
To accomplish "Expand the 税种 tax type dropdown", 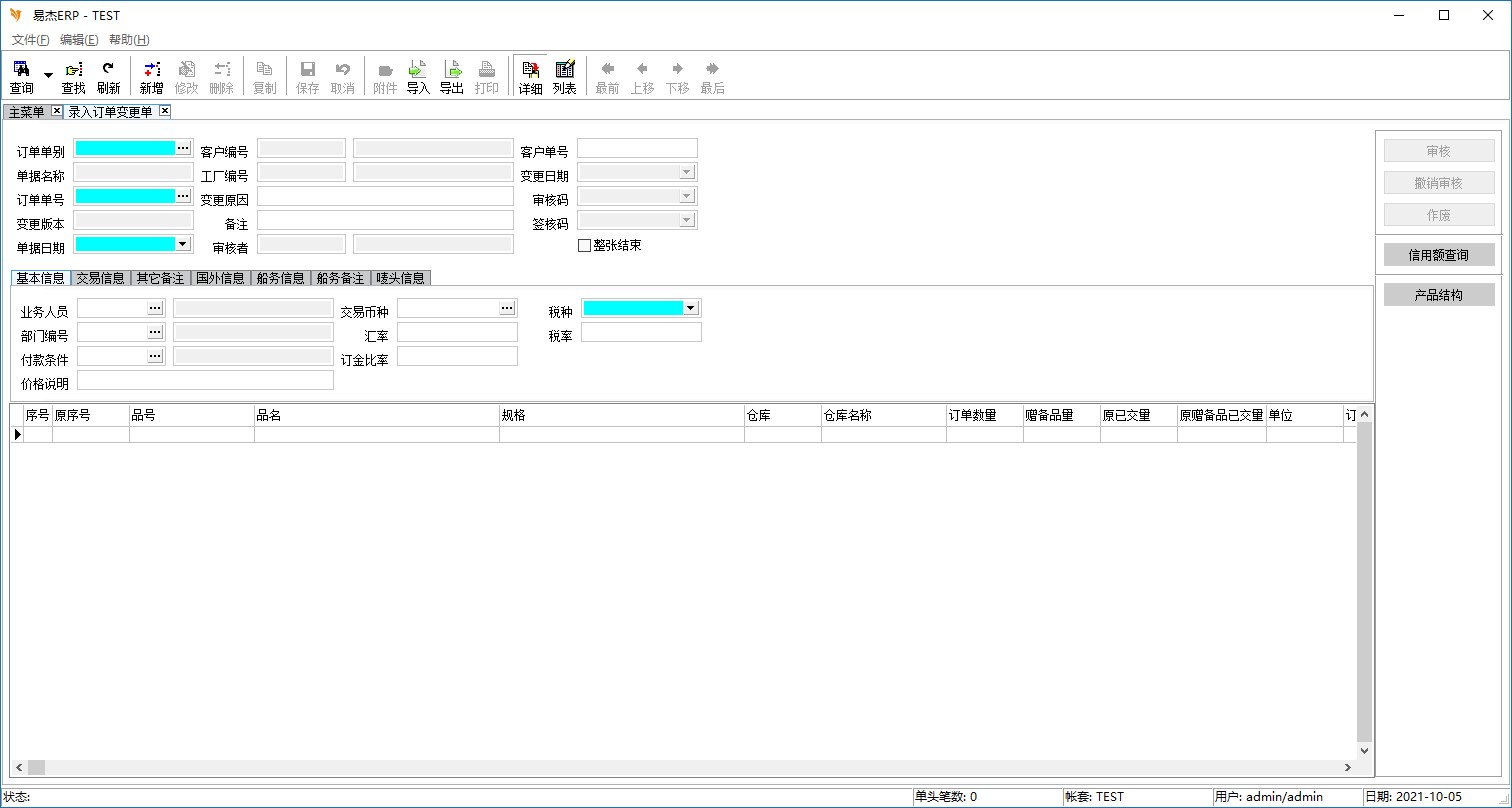I will click(690, 308).
